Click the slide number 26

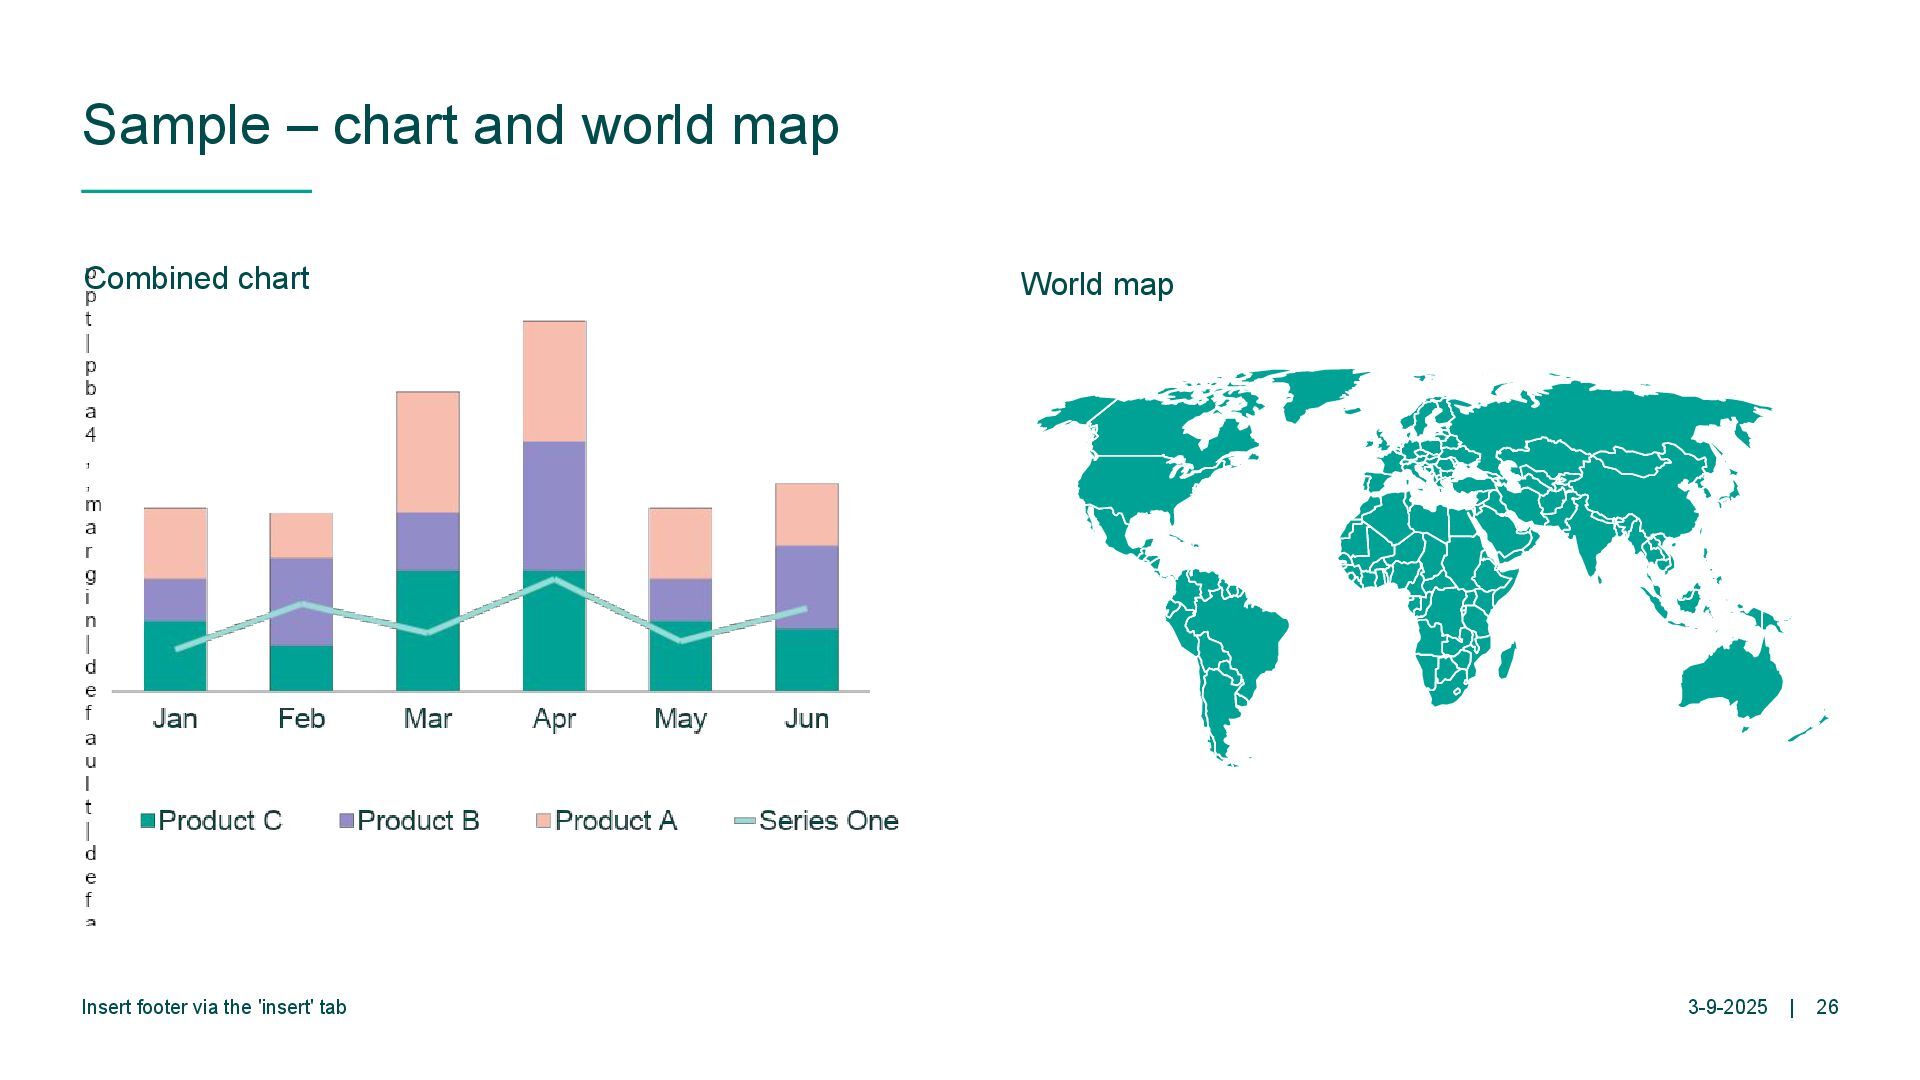(1827, 1007)
